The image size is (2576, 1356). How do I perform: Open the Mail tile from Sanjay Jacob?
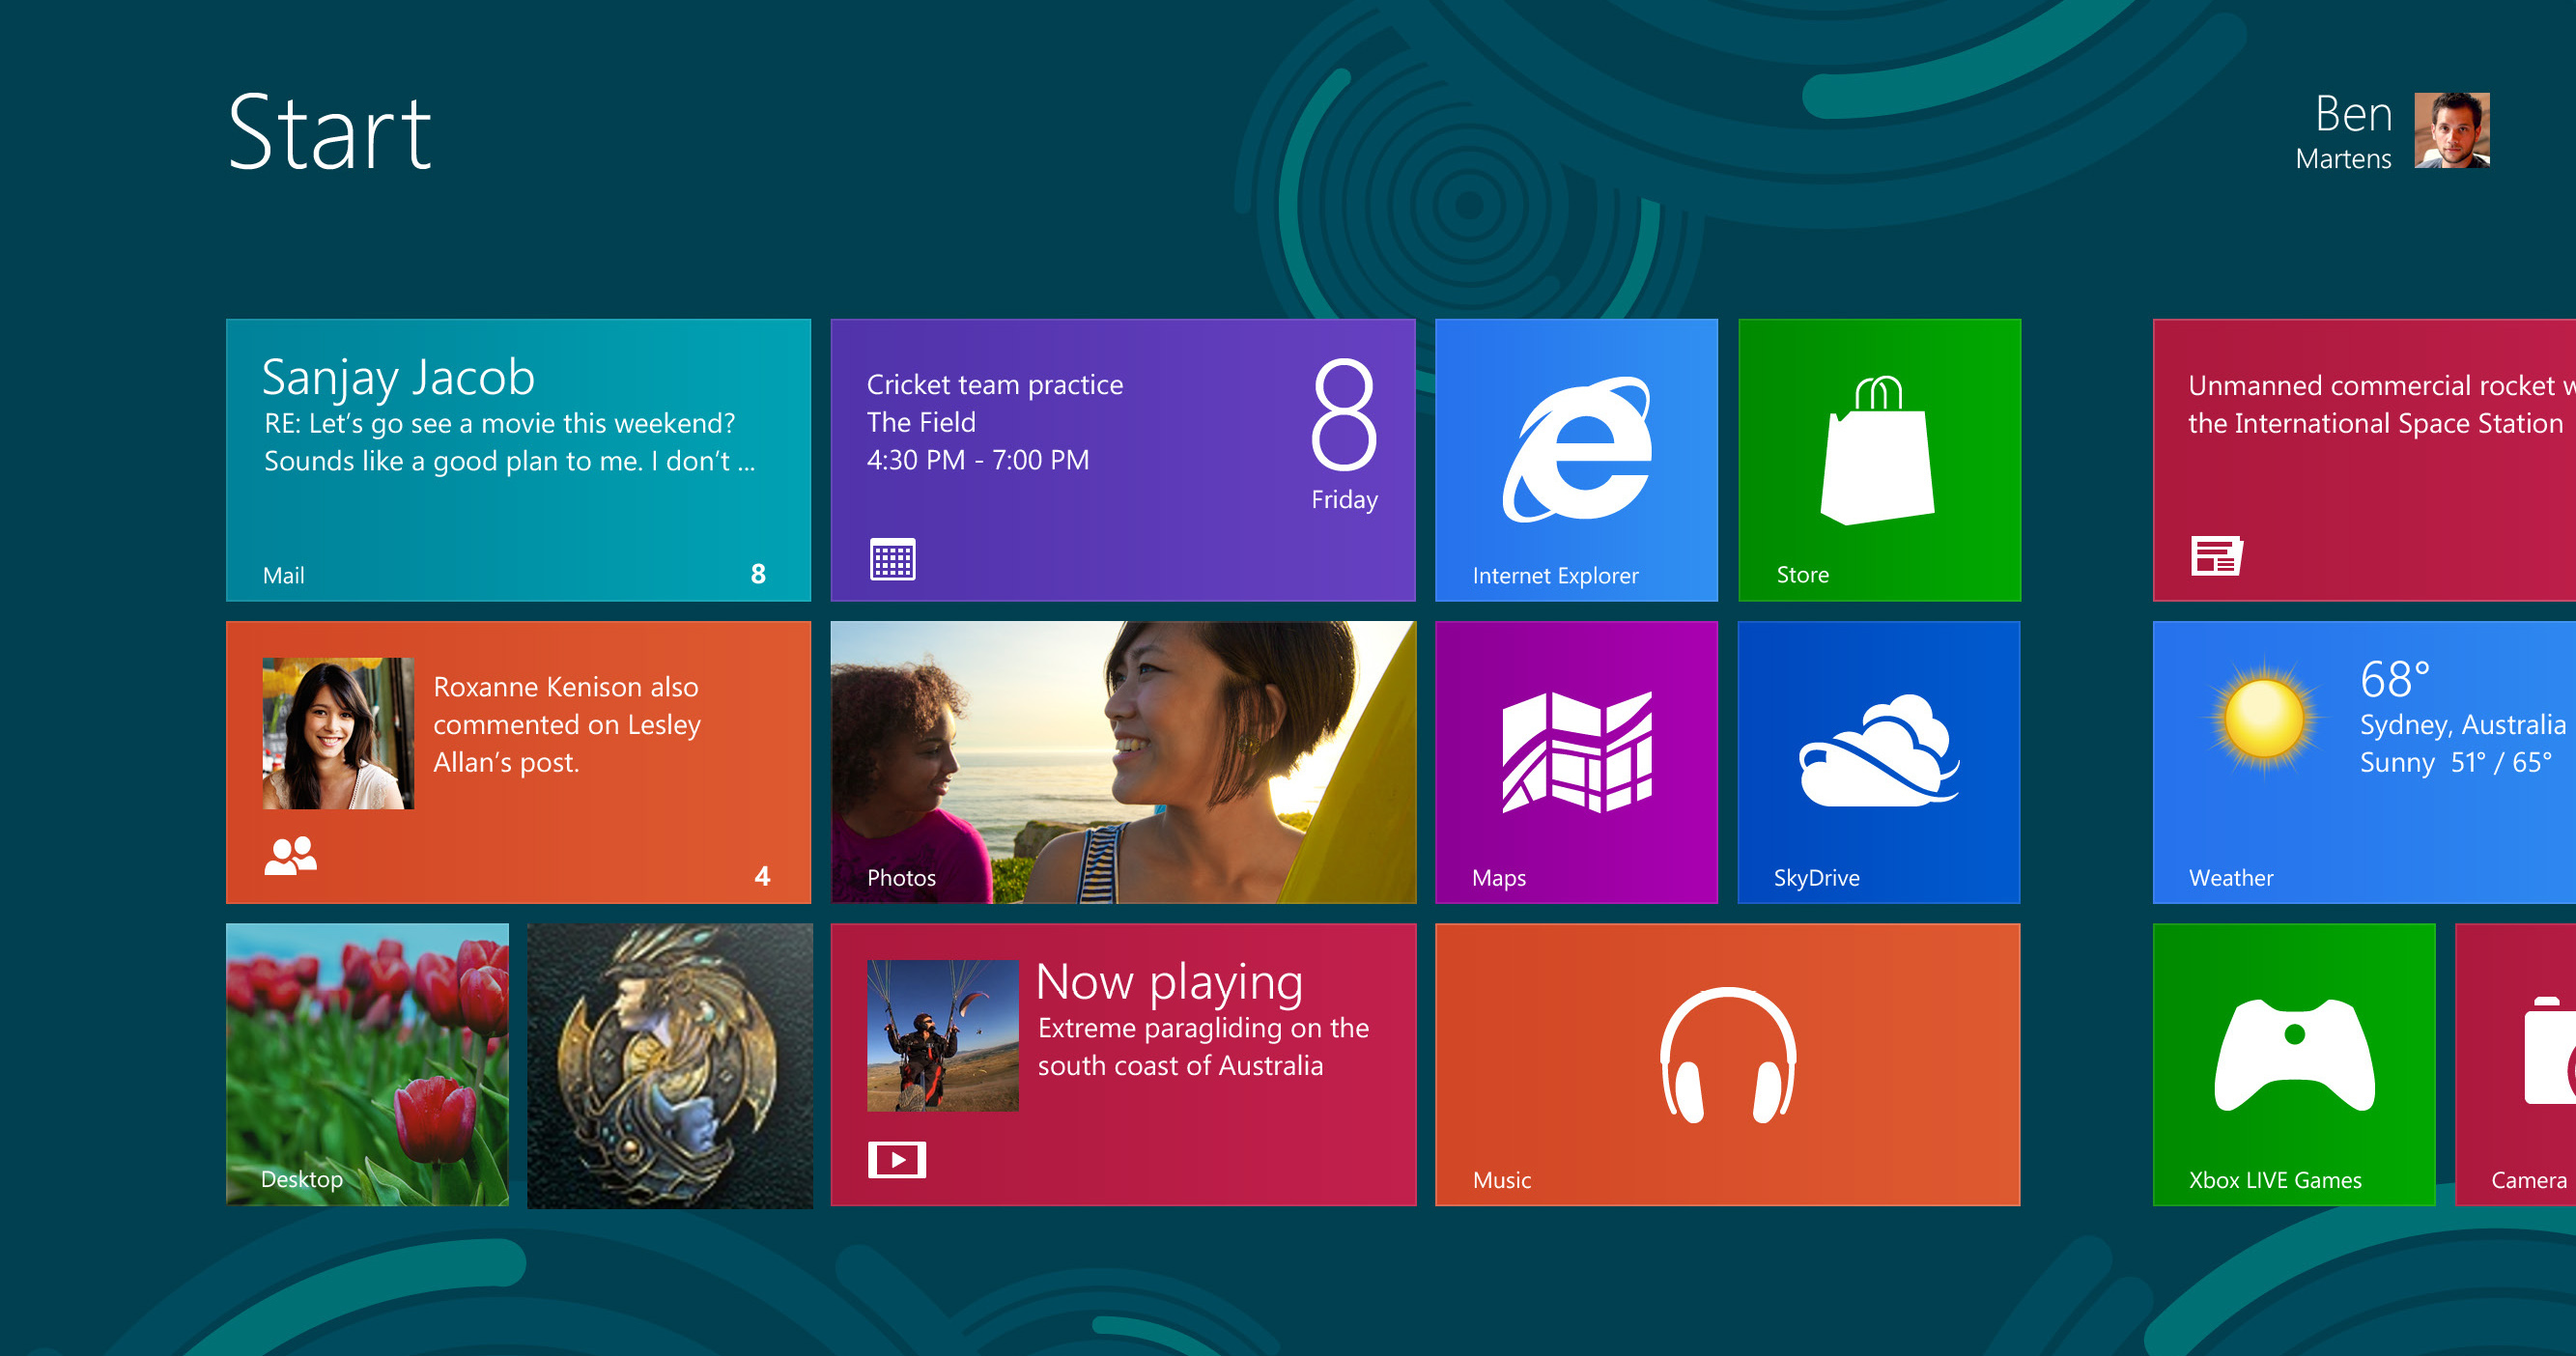(518, 460)
